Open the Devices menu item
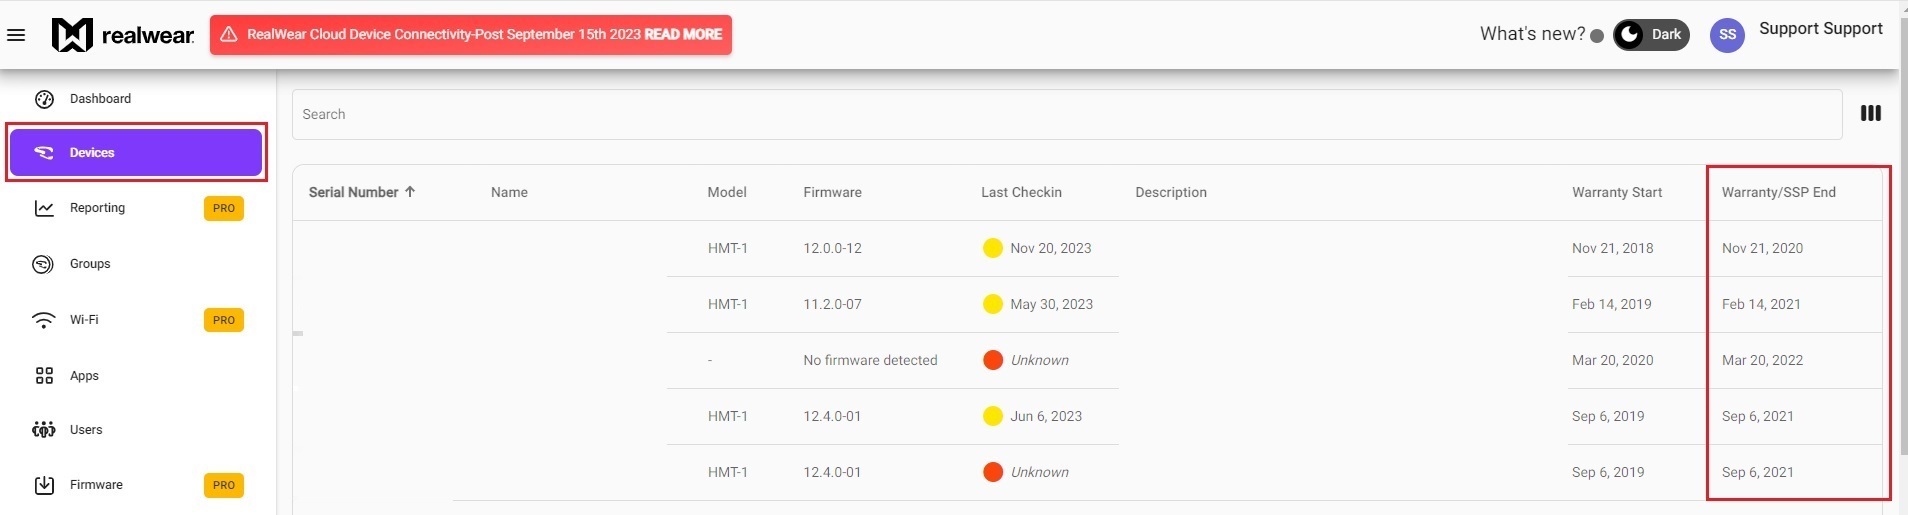The width and height of the screenshot is (1908, 515). point(136,153)
